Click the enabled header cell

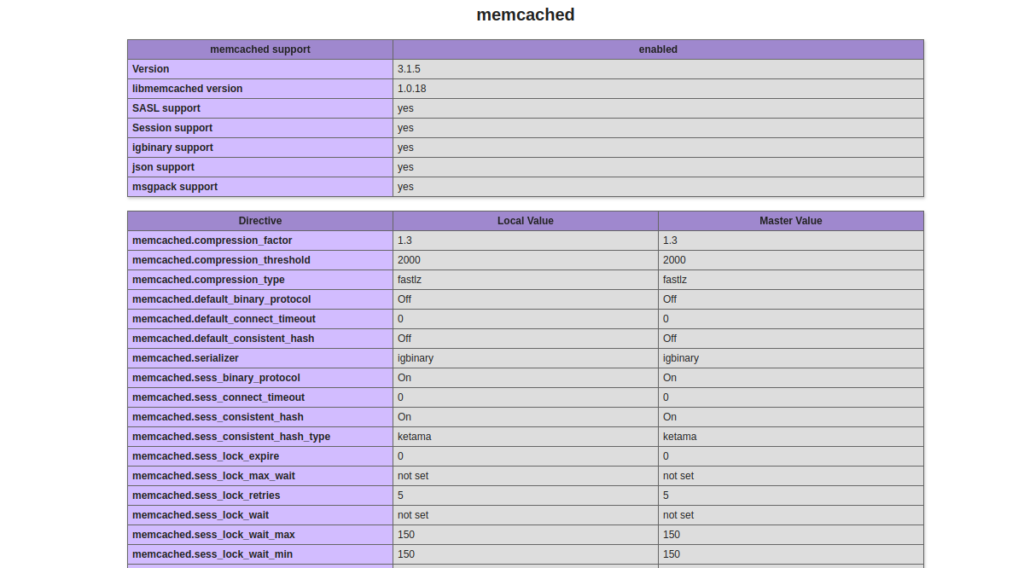click(x=658, y=50)
